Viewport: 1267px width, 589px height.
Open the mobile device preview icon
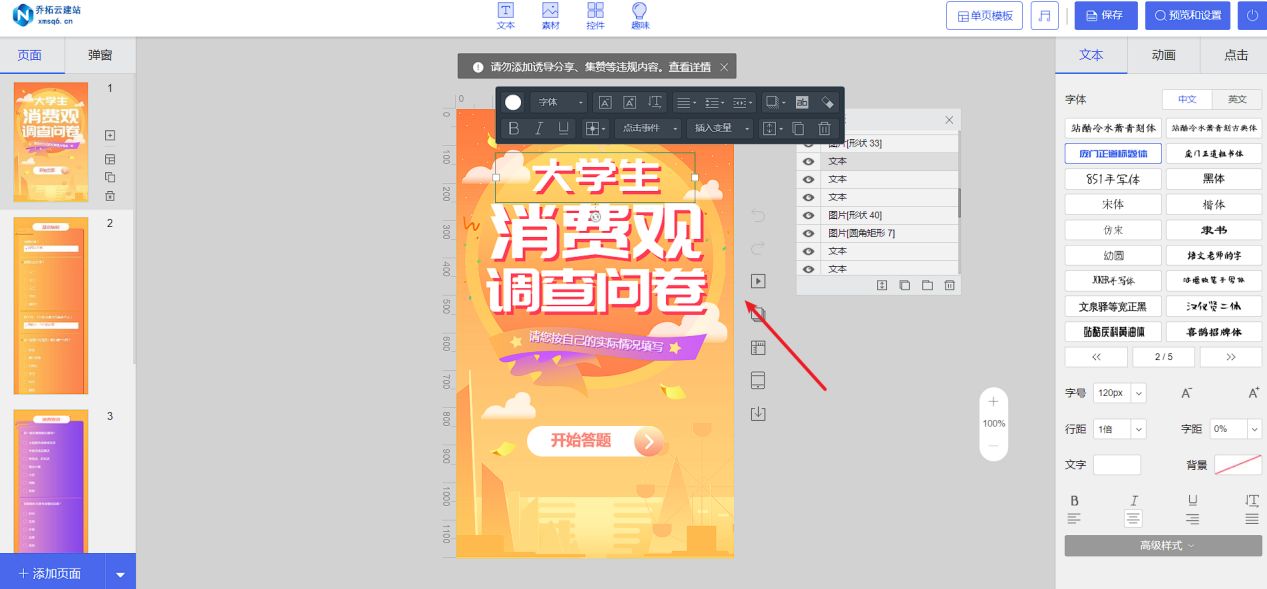pos(757,380)
